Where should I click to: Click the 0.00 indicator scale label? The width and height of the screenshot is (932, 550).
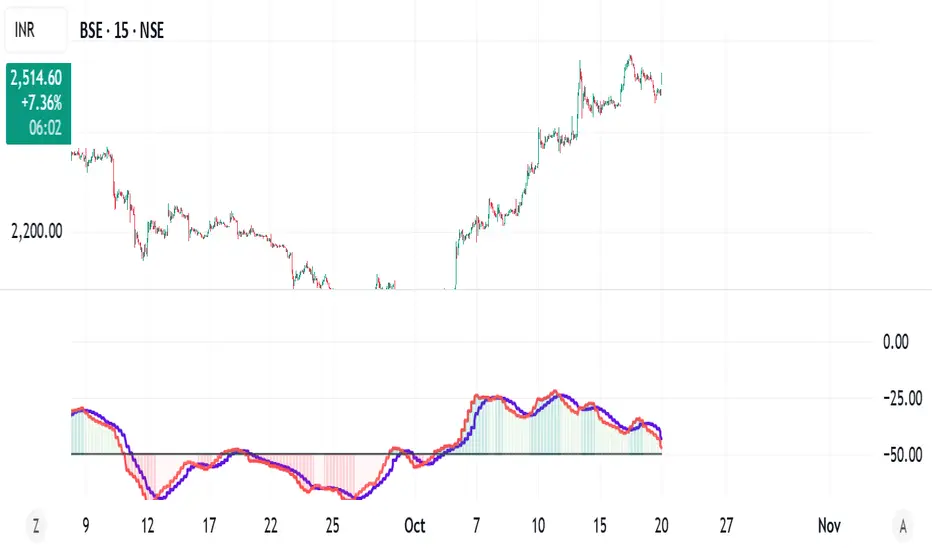pos(895,342)
